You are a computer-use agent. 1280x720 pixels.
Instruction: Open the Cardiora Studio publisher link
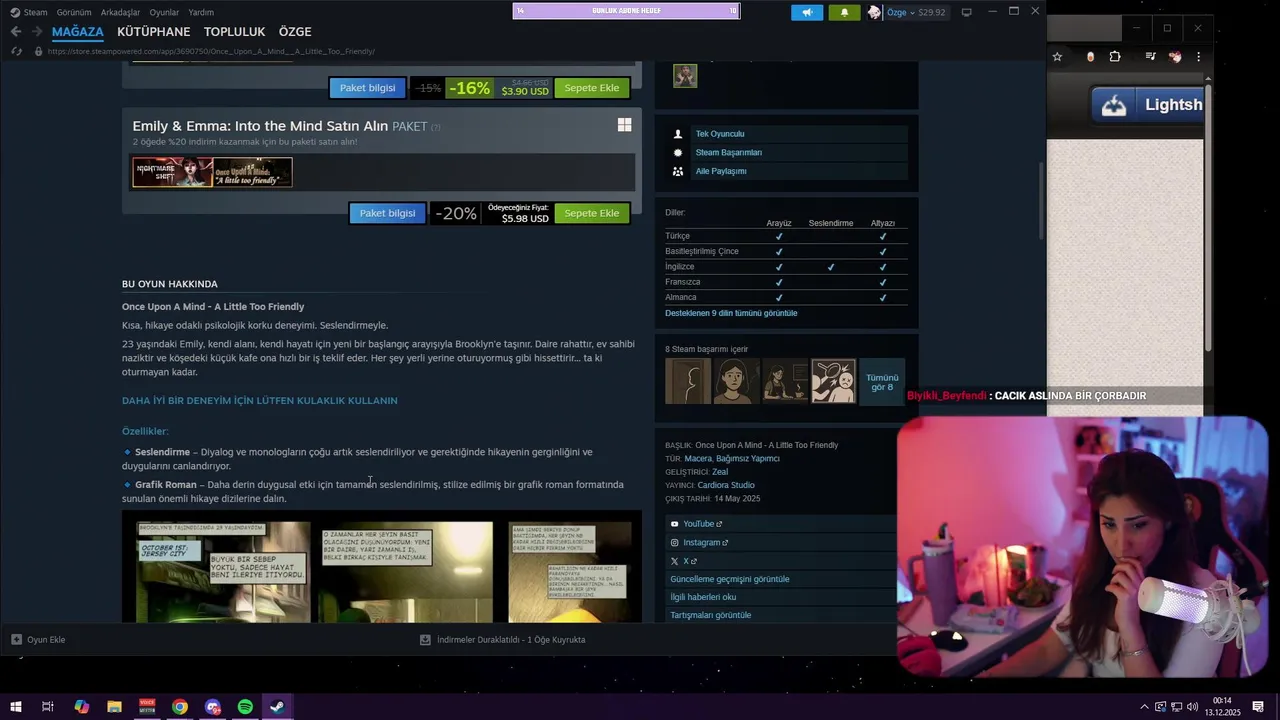[726, 485]
